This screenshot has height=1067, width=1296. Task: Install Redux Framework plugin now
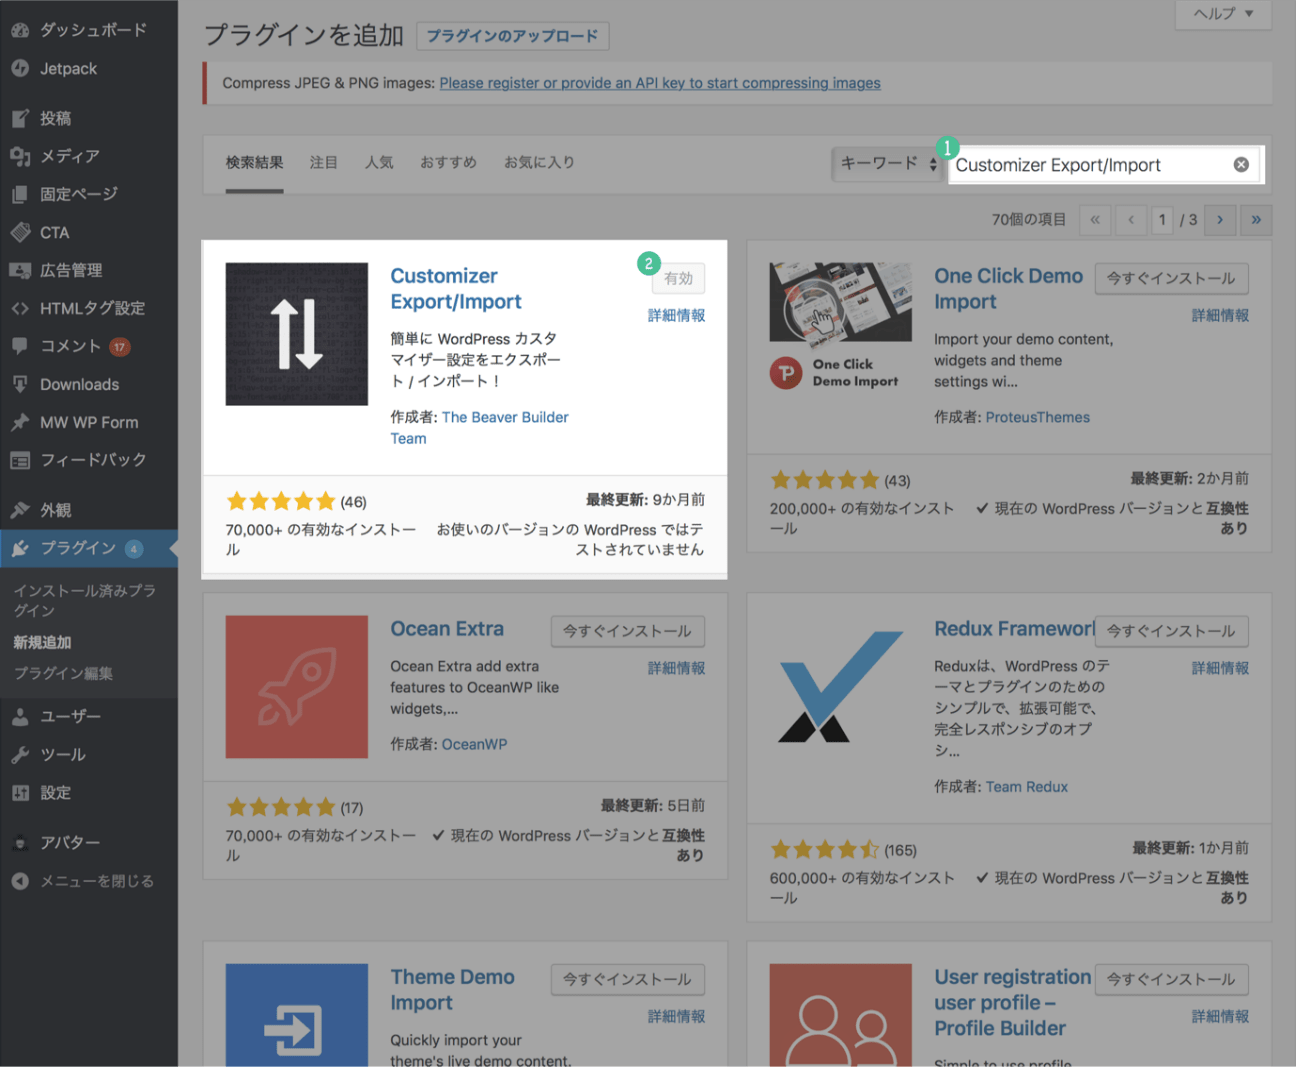(1171, 631)
